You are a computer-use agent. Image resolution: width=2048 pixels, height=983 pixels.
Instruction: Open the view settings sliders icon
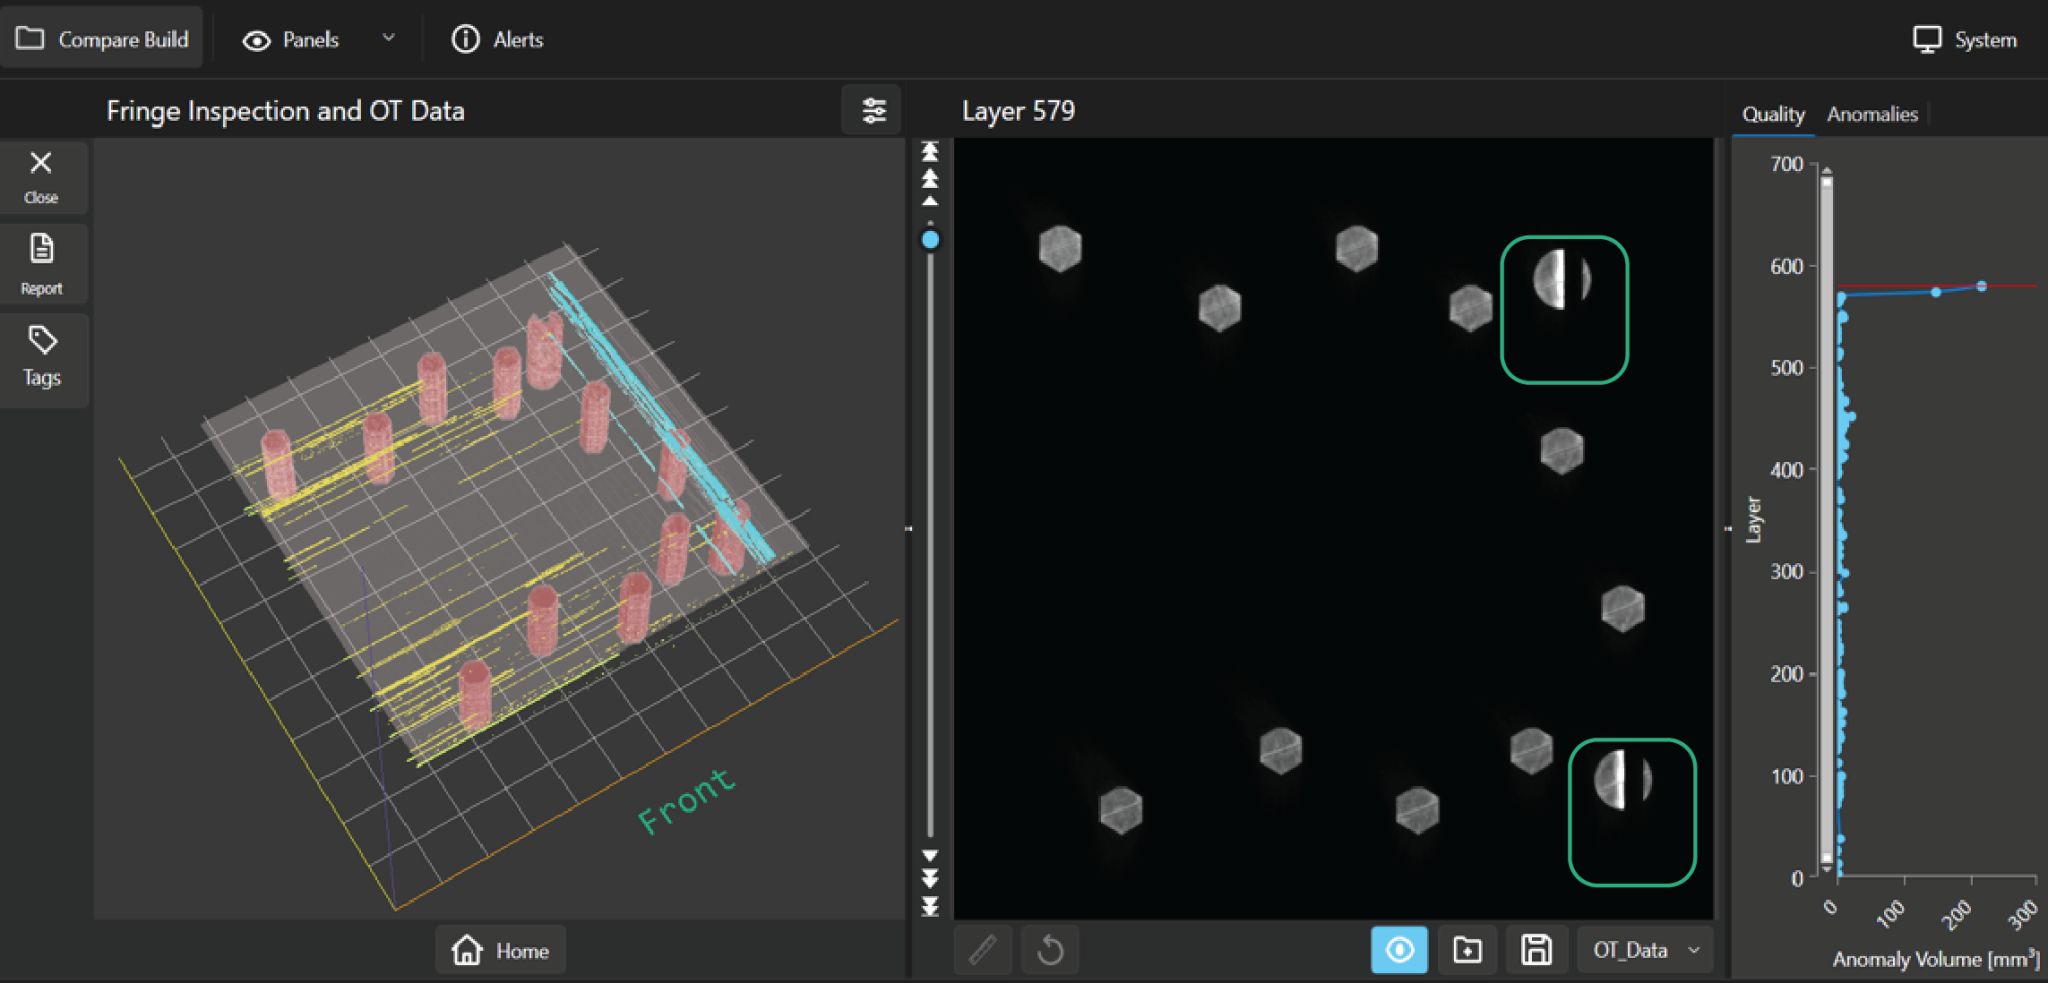pyautogui.click(x=873, y=111)
